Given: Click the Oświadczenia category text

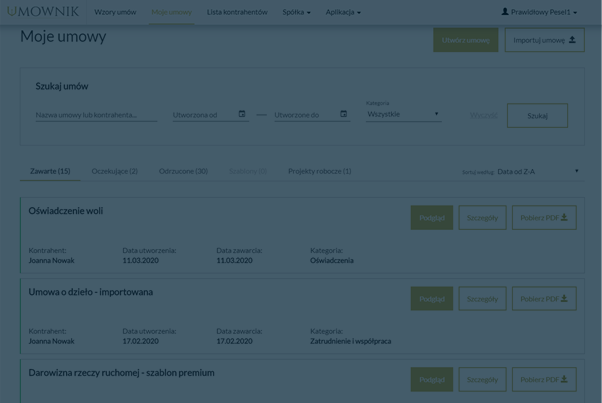Looking at the screenshot, I should pyautogui.click(x=332, y=260).
